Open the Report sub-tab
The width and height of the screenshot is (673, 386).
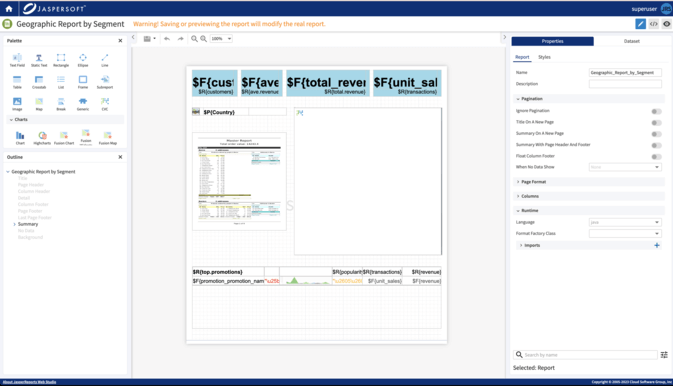(x=522, y=57)
